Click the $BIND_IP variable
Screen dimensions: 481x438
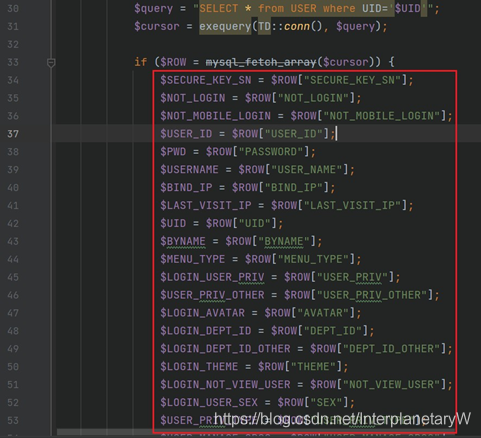pos(186,188)
